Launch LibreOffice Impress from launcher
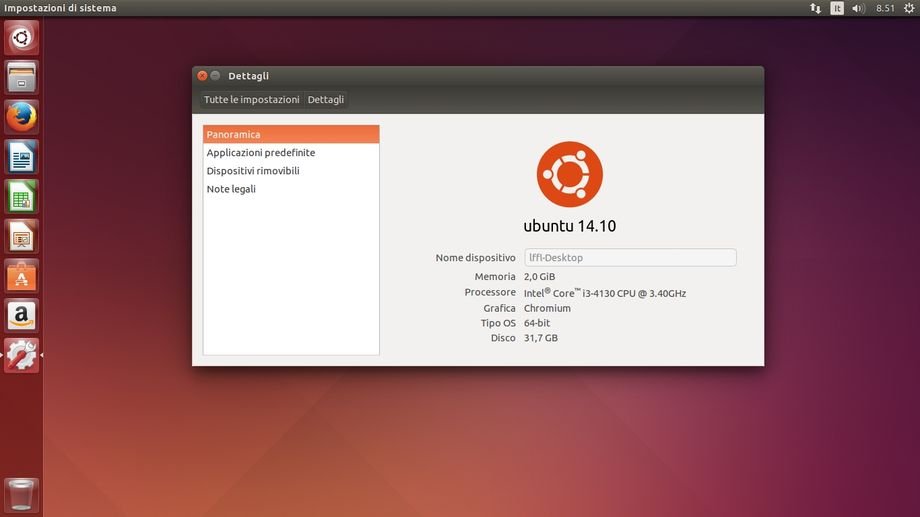Viewport: 920px width, 517px height. 21,237
